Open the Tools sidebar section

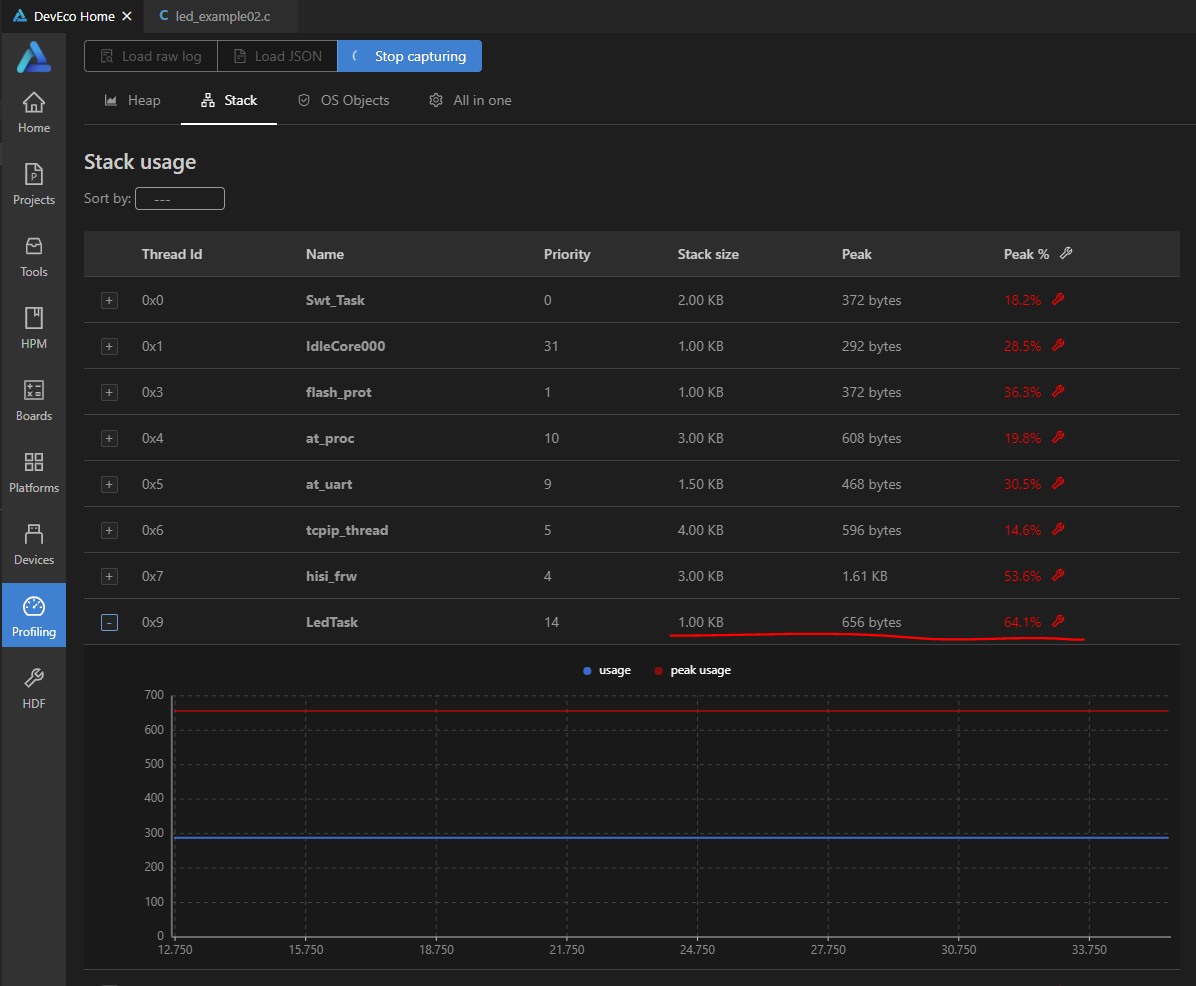pos(33,256)
